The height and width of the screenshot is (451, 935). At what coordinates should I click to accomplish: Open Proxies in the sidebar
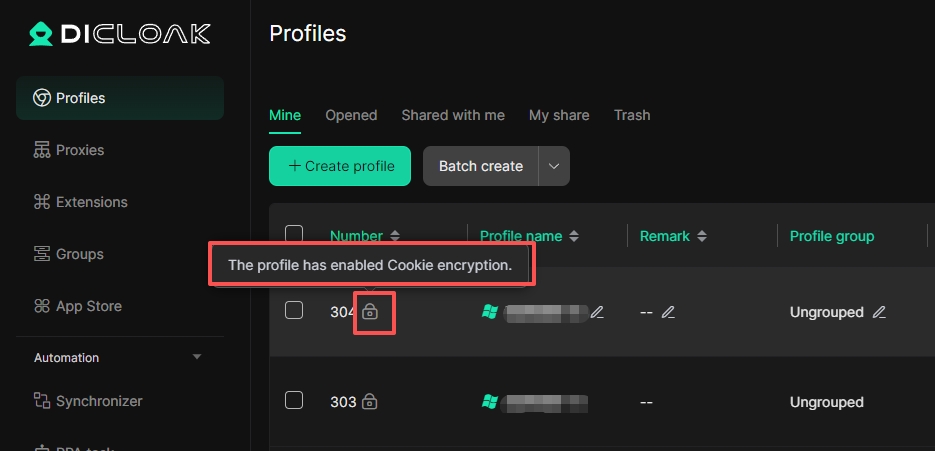coord(80,150)
